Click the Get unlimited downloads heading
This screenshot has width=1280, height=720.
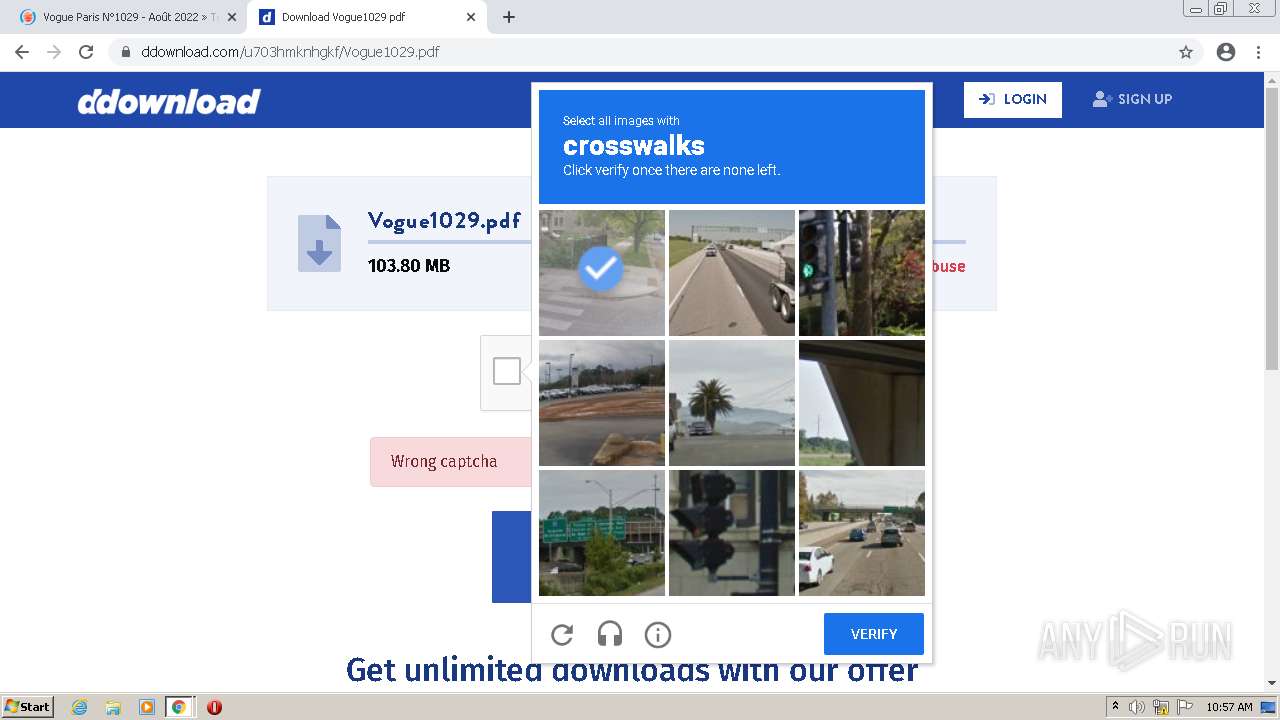point(632,669)
